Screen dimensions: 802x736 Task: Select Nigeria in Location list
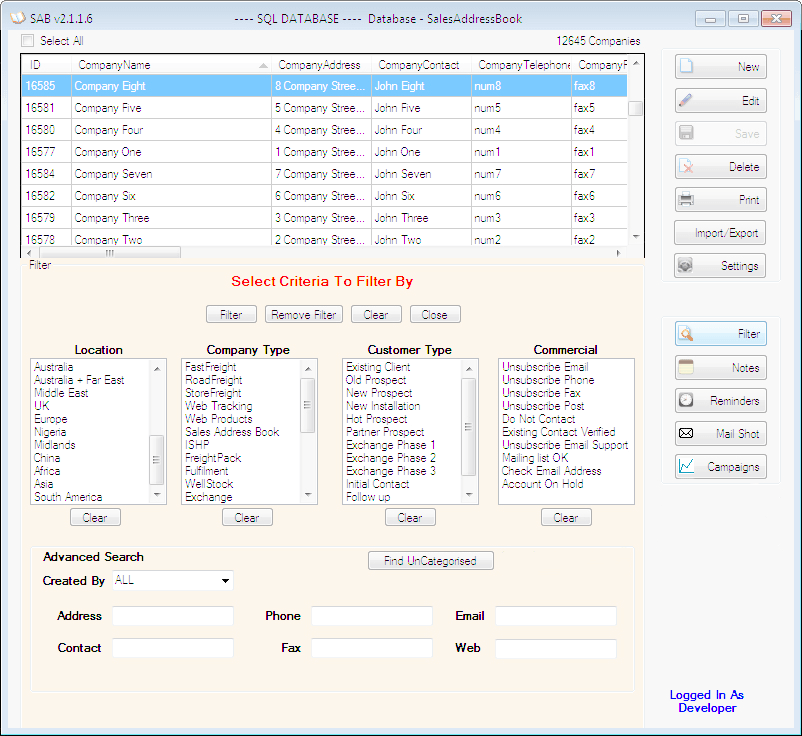coord(50,432)
